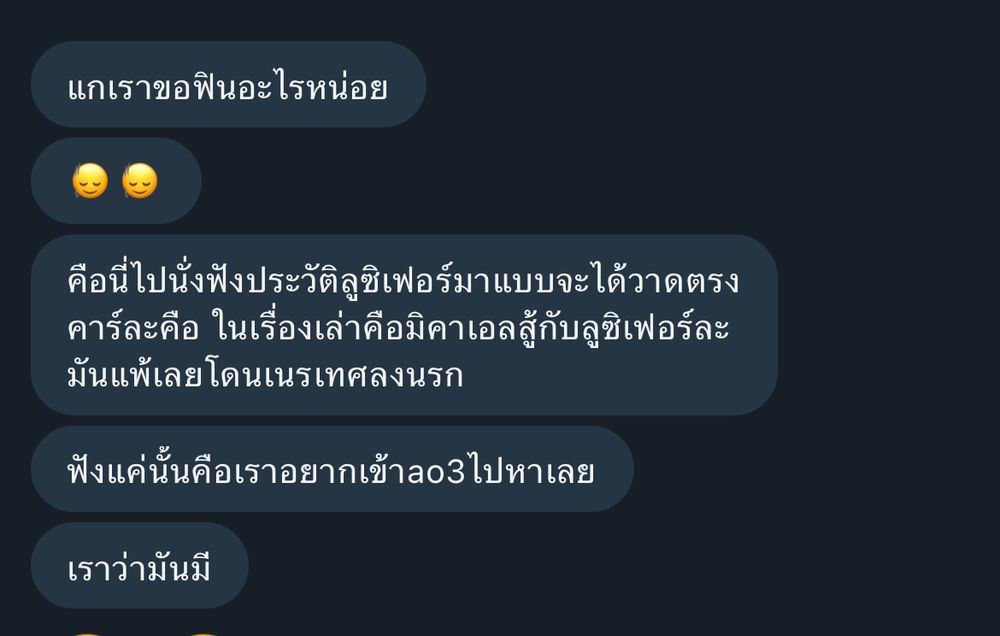1000x636 pixels.
Task: Click the first pensive face emoji
Action: pos(91,181)
